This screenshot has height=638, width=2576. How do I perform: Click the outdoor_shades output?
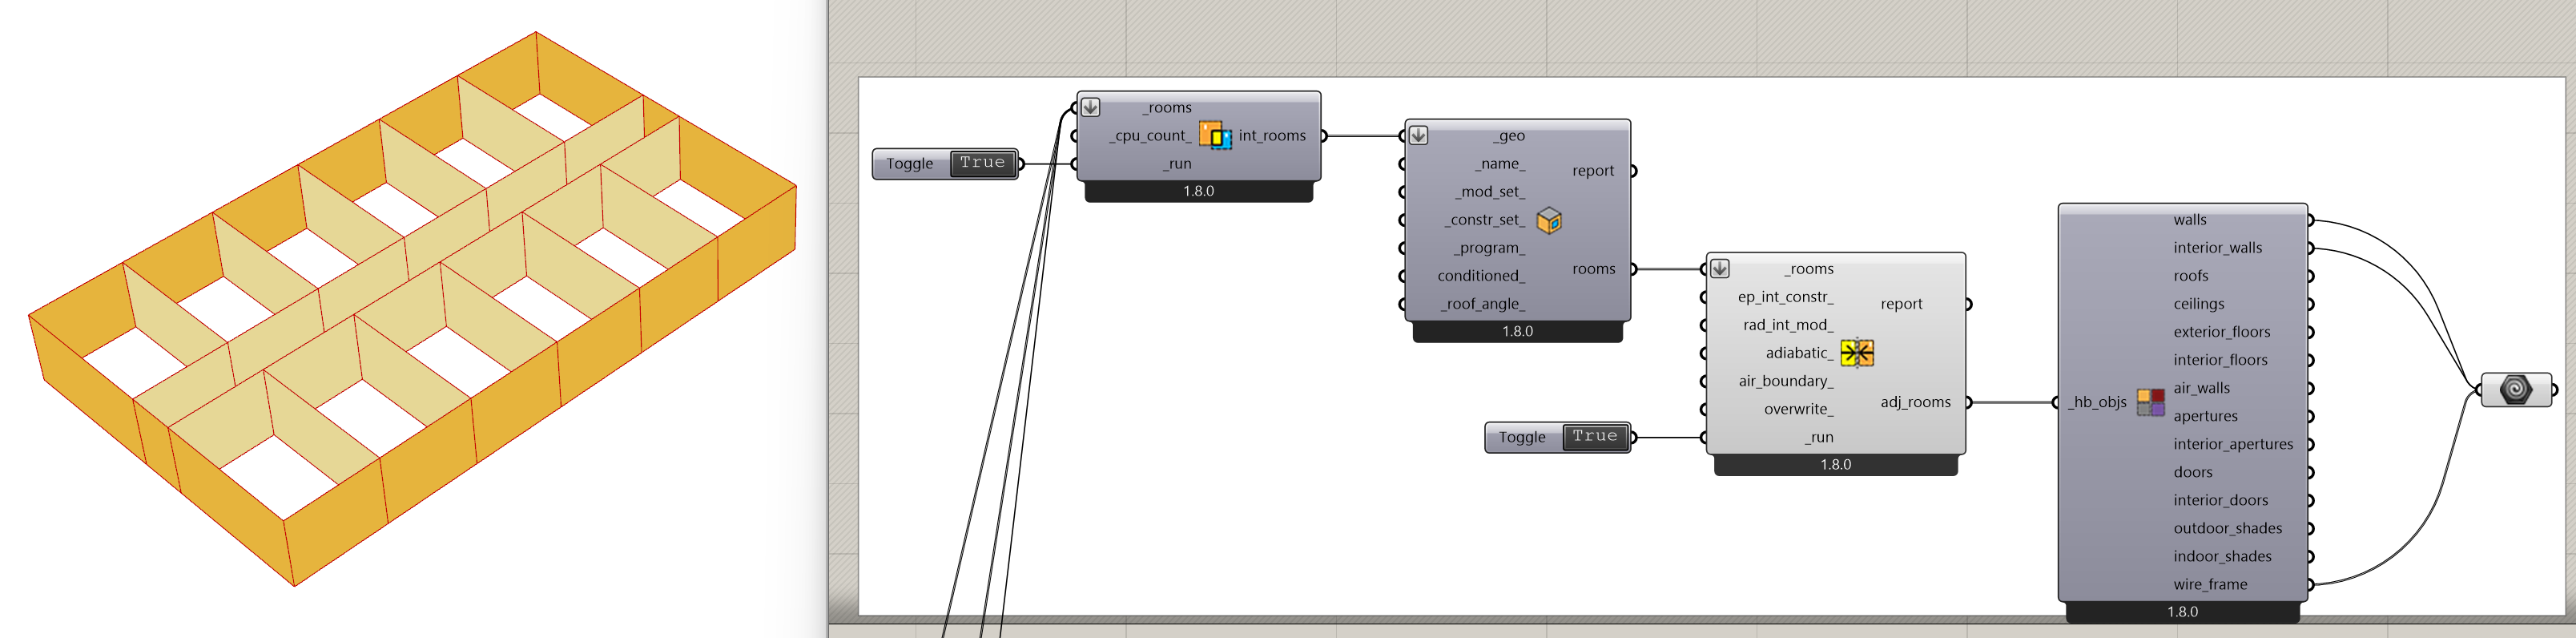[2227, 527]
